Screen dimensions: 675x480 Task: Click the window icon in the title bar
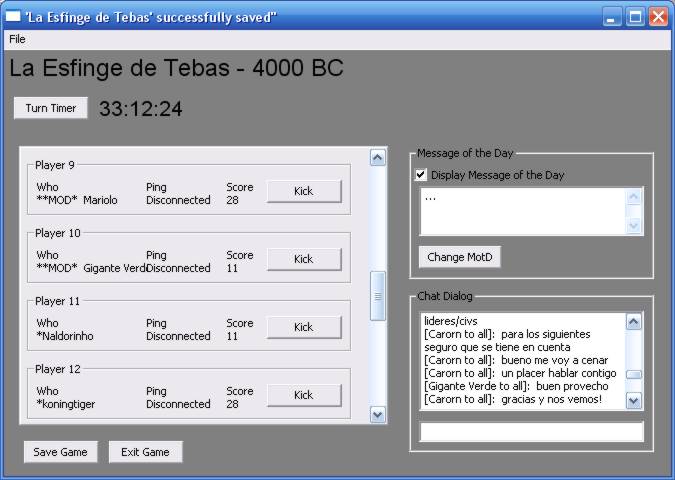click(x=13, y=17)
